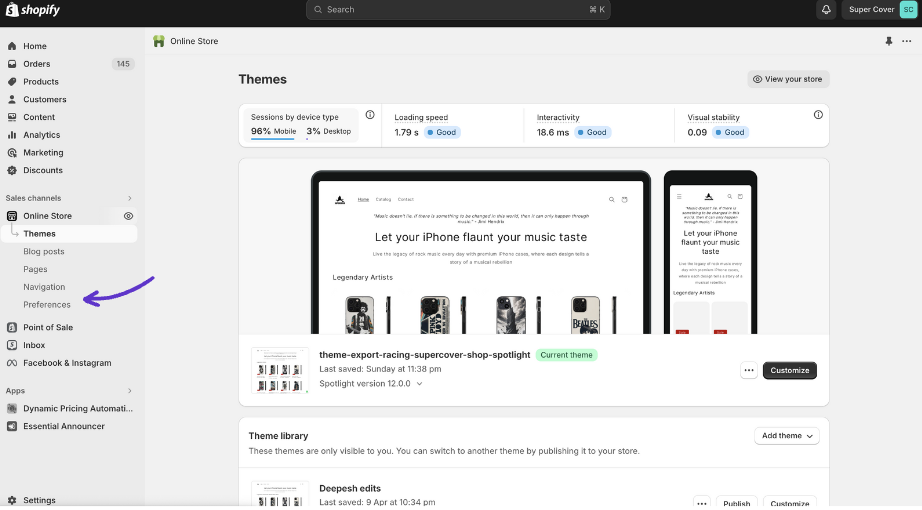The image size is (922, 510).
Task: Click the Customers person icon
Action: pos(12,99)
